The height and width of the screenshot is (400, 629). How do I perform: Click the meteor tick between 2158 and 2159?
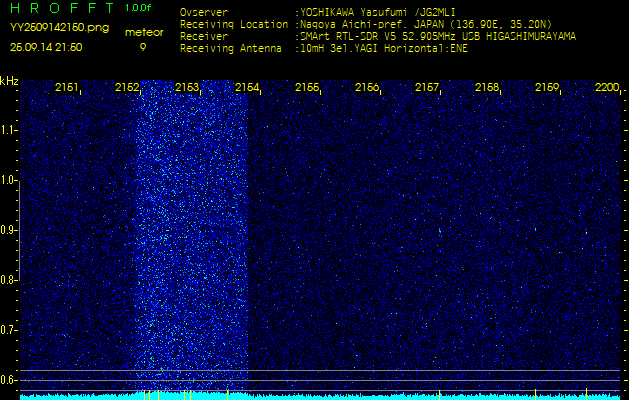tap(536, 394)
